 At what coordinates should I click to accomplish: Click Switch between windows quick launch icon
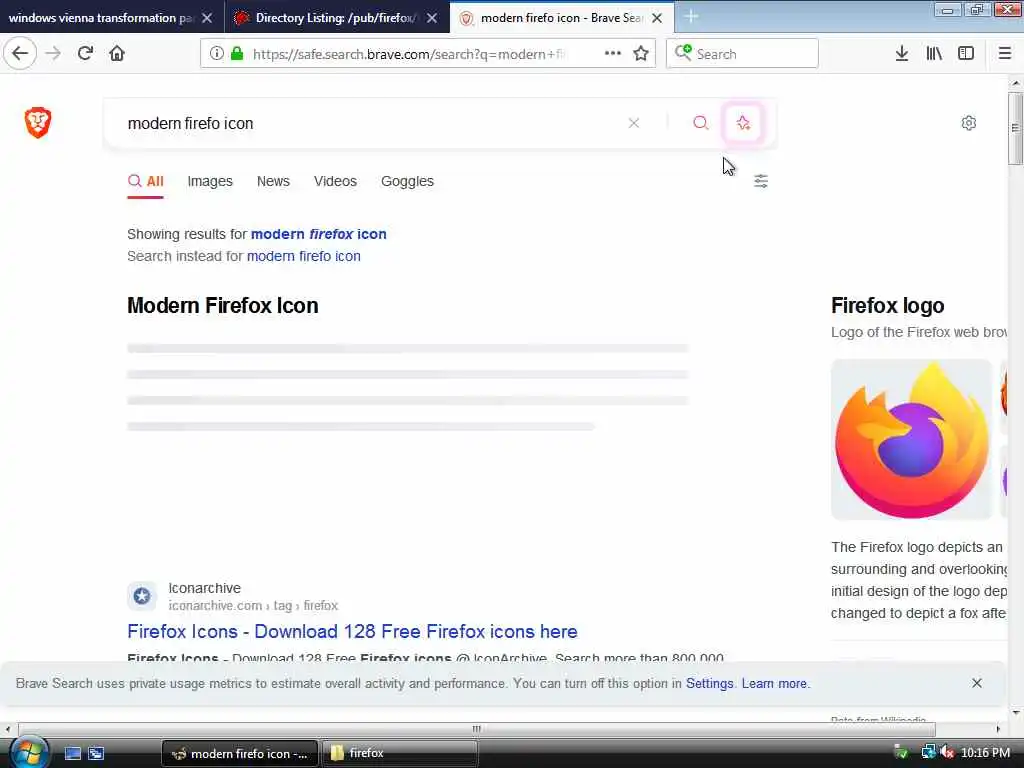pos(96,753)
